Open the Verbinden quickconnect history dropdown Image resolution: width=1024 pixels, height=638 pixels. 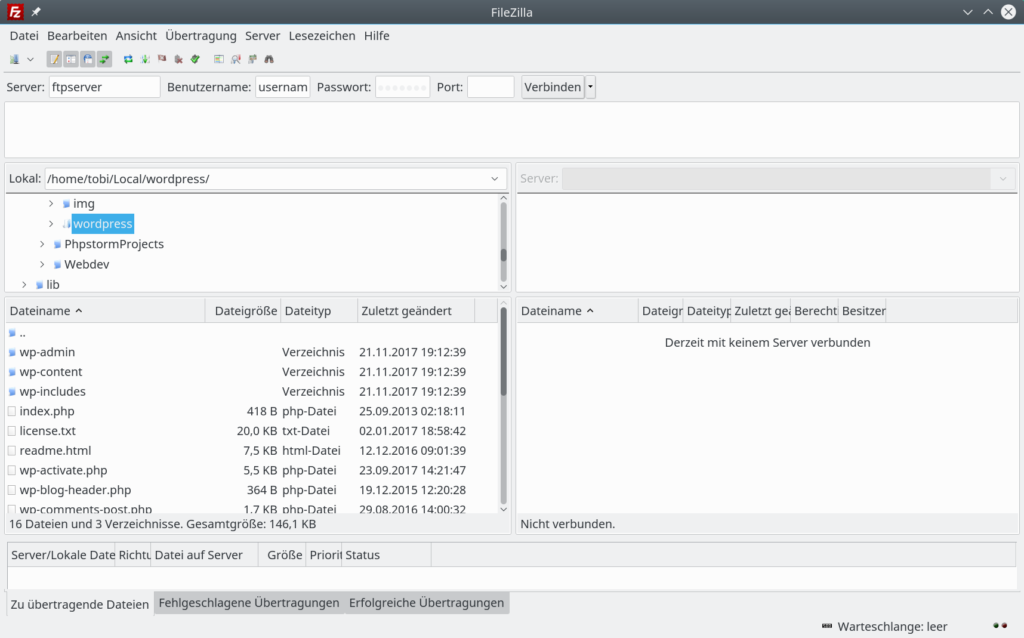(x=590, y=87)
